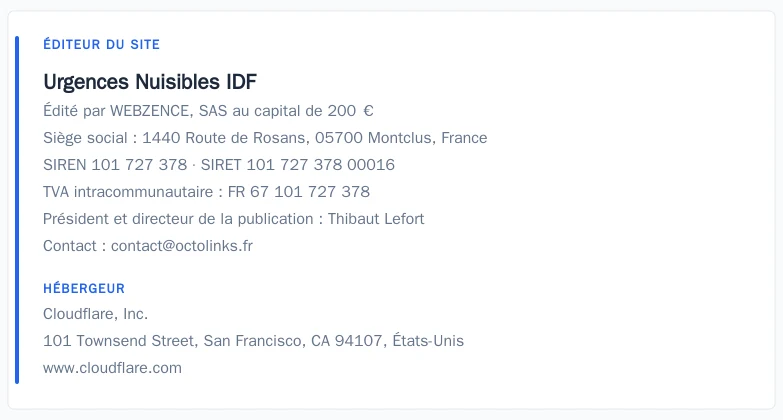Viewport: 783px width, 420px height.
Task: Click the SIRET 101 727 378 00016 number
Action: [x=298, y=165]
